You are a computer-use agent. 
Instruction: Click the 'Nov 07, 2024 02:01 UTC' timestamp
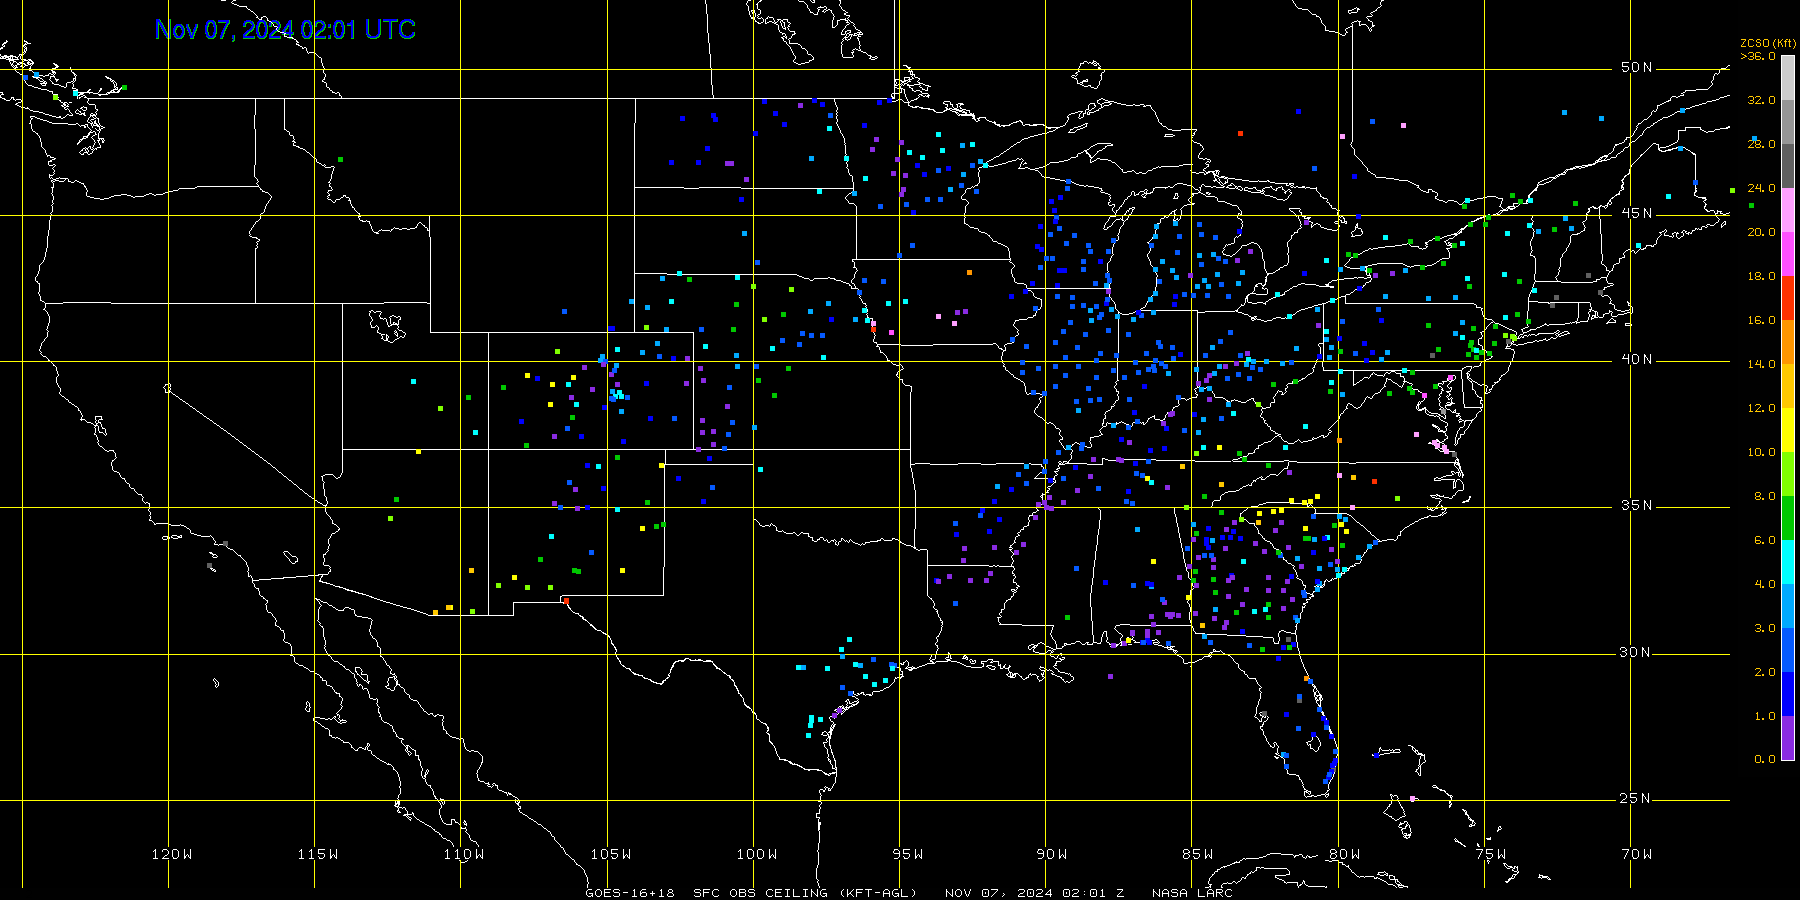point(285,30)
